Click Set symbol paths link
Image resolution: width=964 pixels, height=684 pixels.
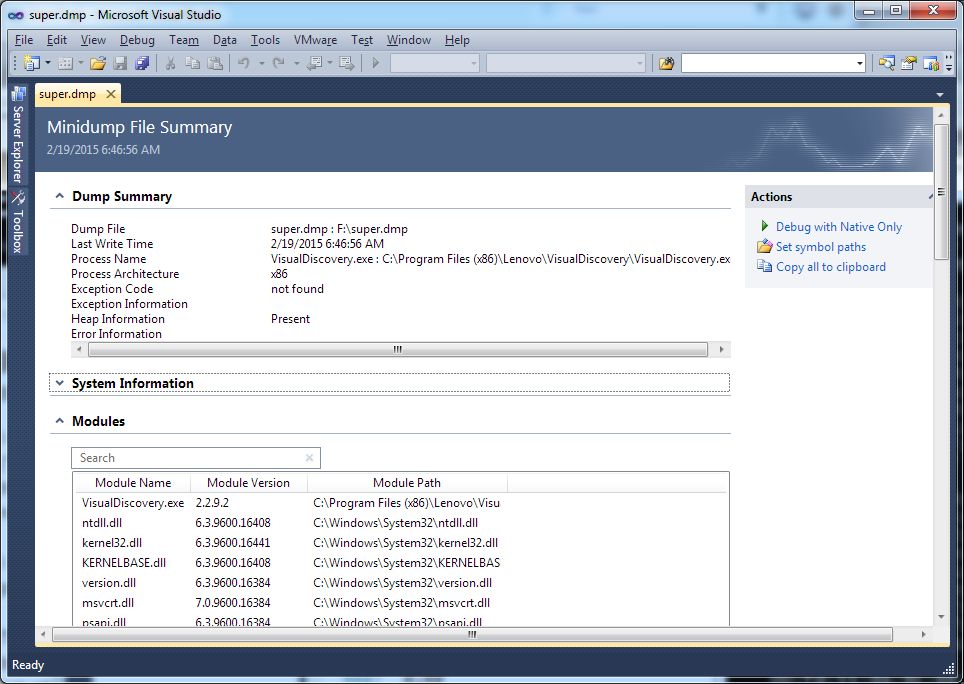coord(821,247)
